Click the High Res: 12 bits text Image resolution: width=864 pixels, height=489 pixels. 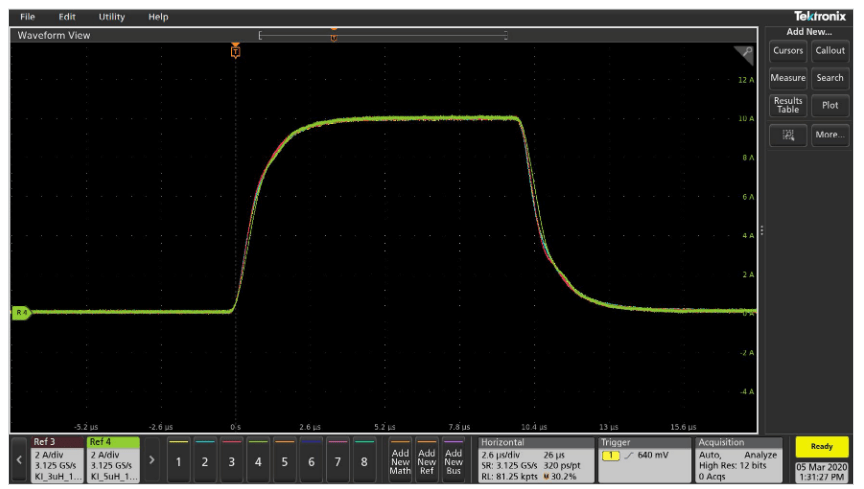(x=732, y=465)
